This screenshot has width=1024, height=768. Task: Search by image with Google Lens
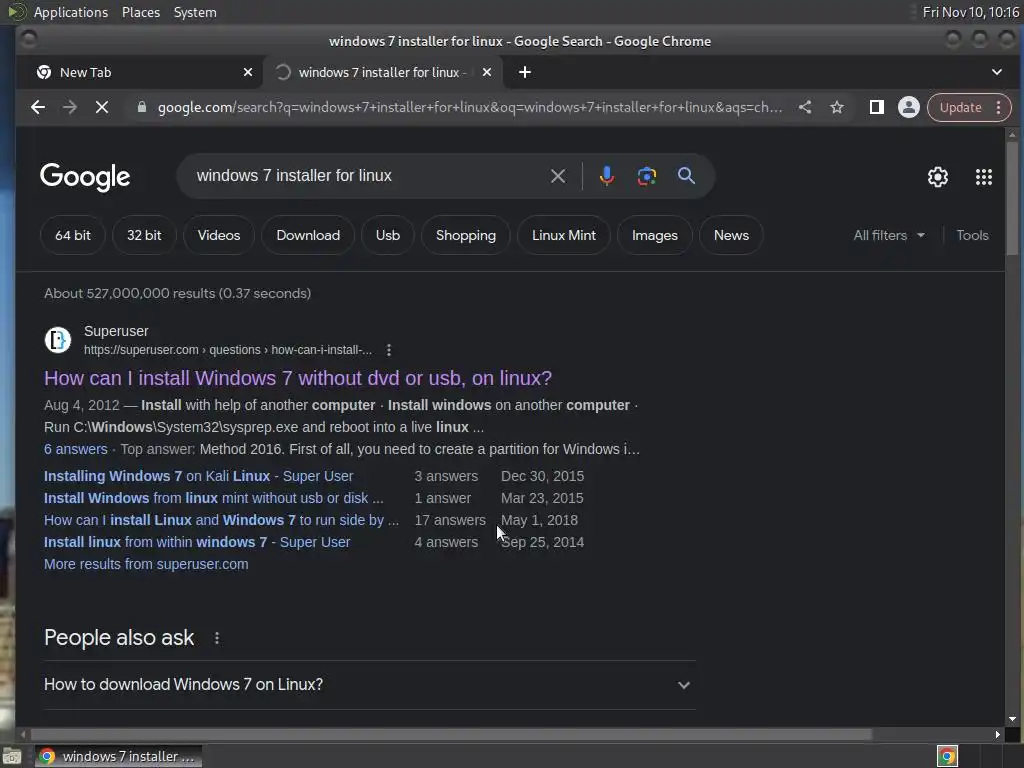[x=647, y=176]
